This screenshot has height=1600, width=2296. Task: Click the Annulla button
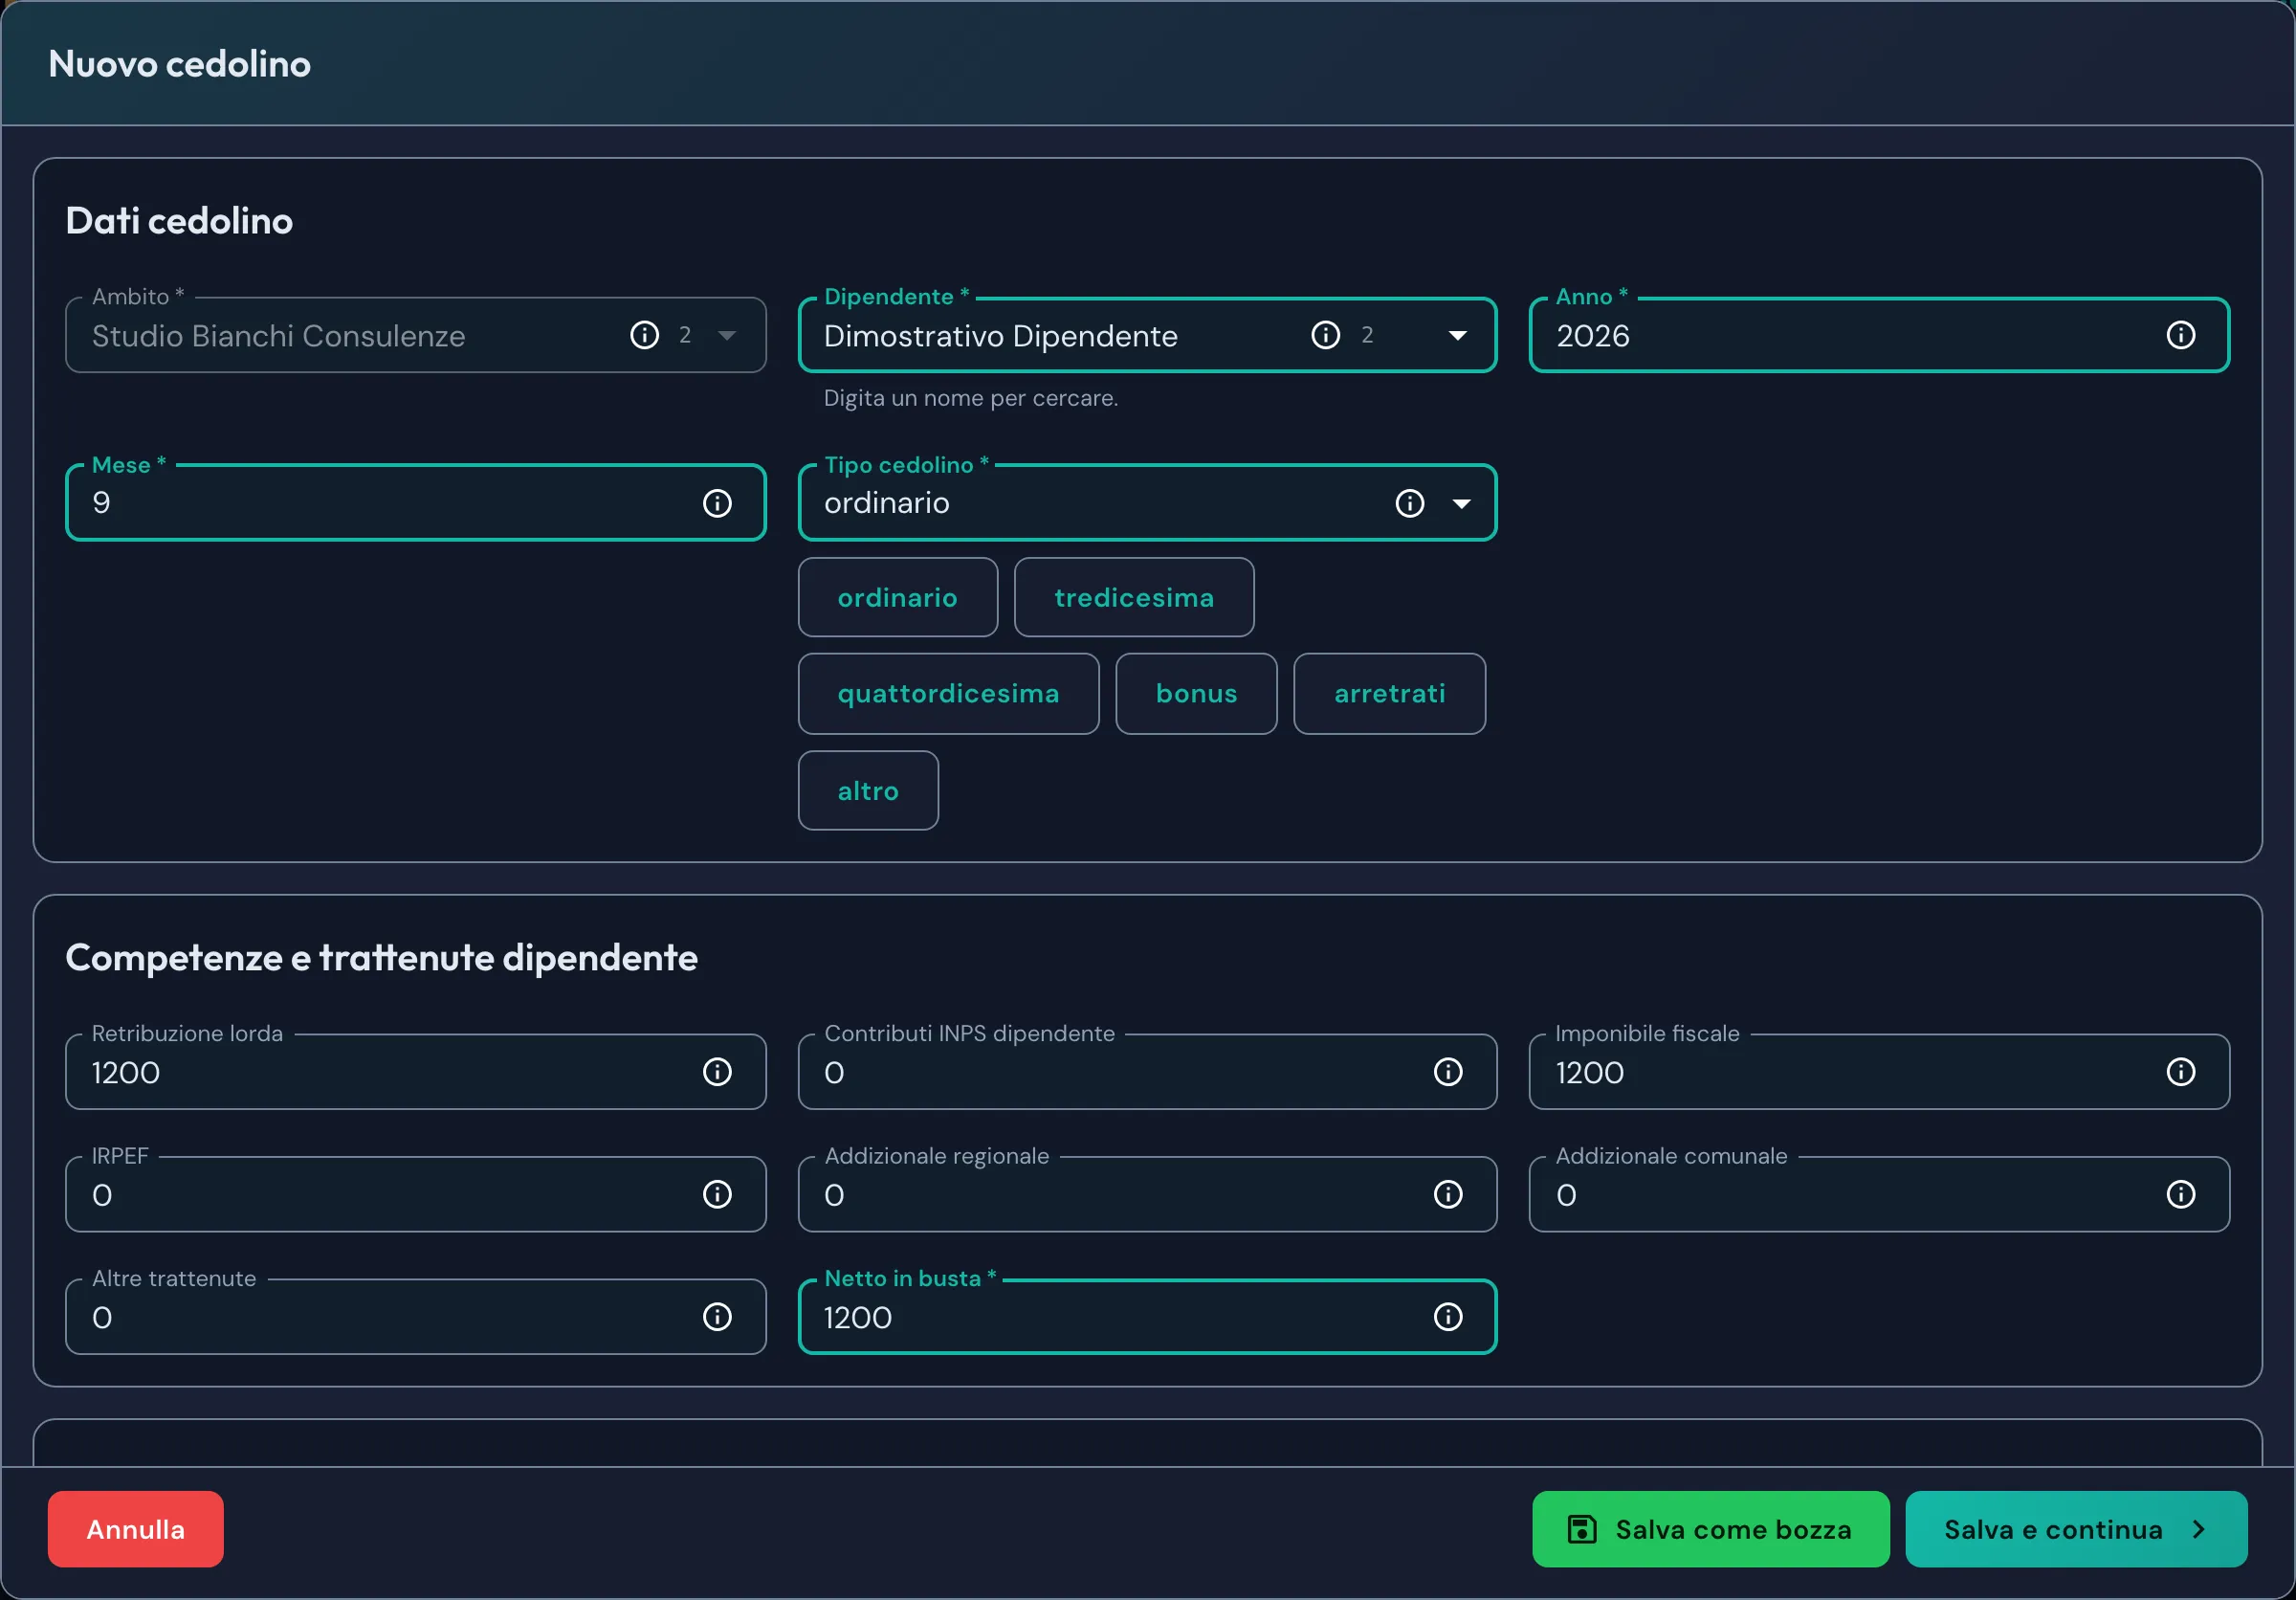point(136,1529)
